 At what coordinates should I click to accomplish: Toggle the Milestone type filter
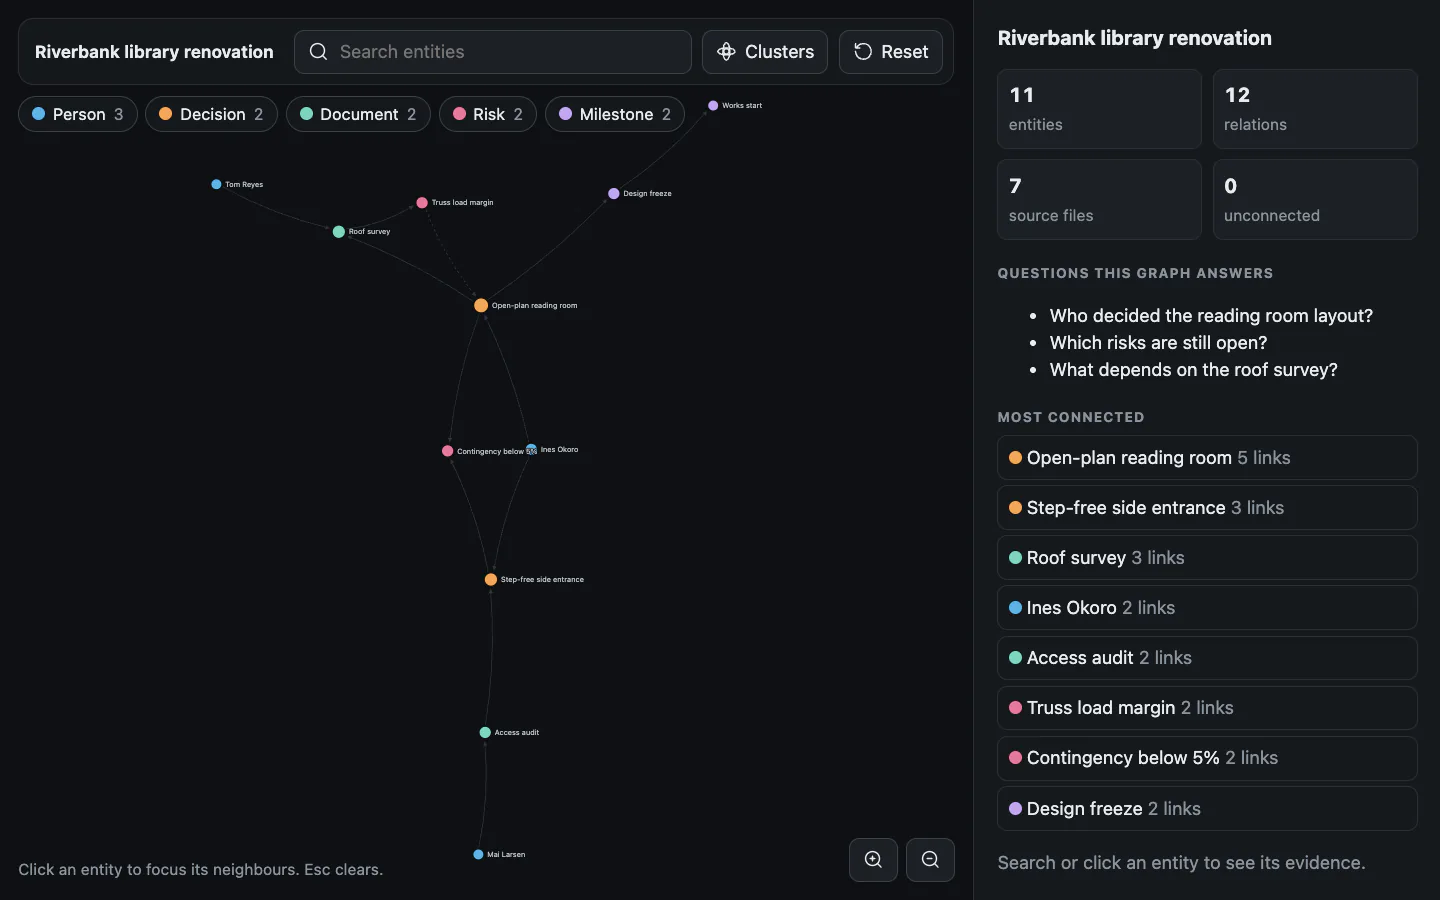[x=615, y=114]
